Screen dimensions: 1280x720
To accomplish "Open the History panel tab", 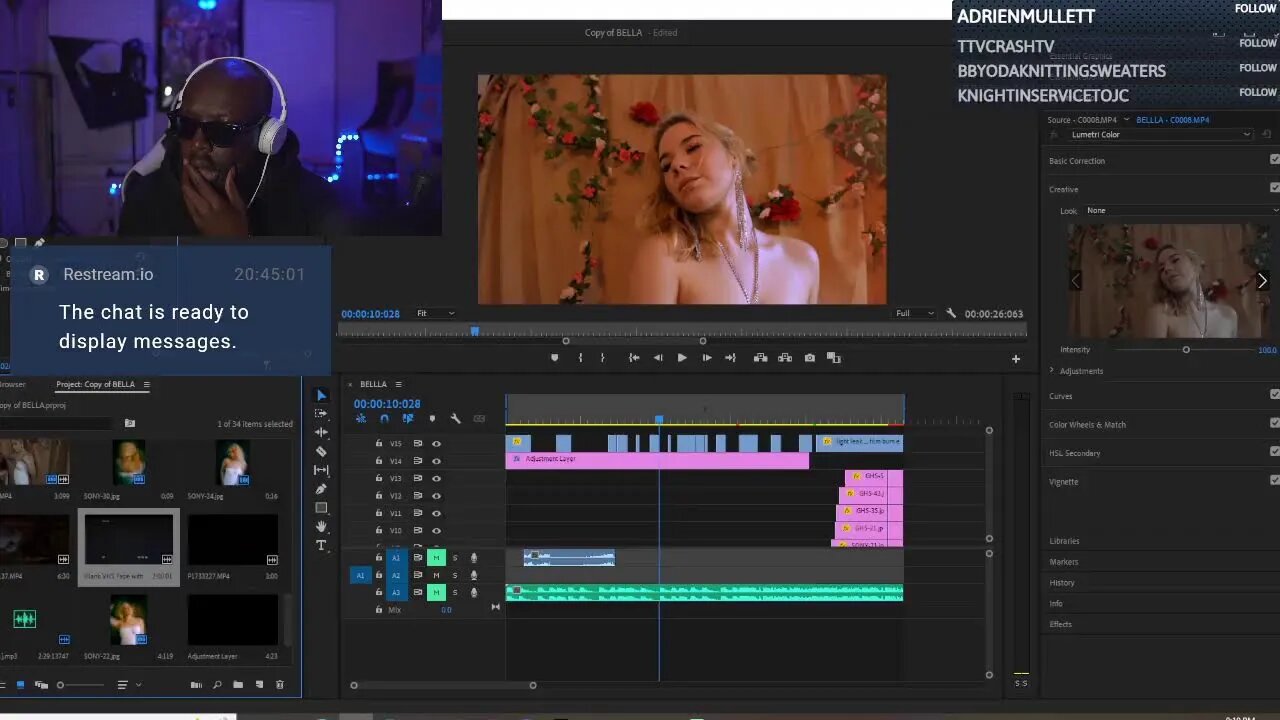I will click(x=1062, y=583).
